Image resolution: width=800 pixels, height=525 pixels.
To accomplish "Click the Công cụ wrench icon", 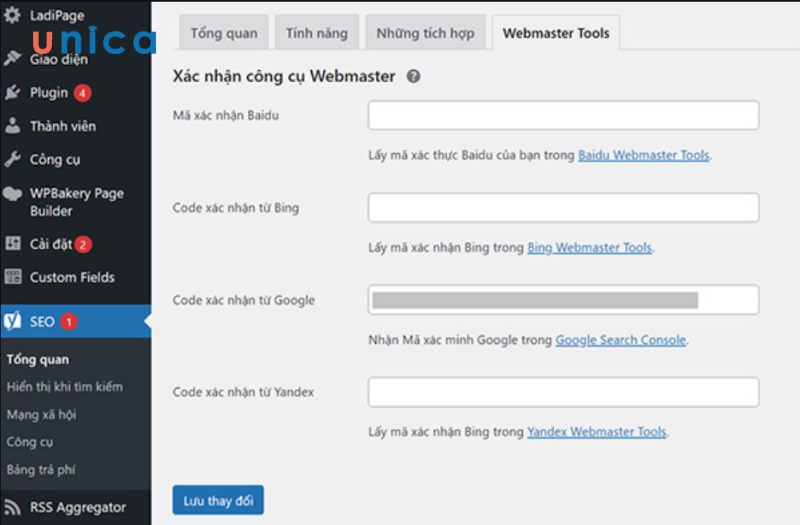I will (12, 159).
